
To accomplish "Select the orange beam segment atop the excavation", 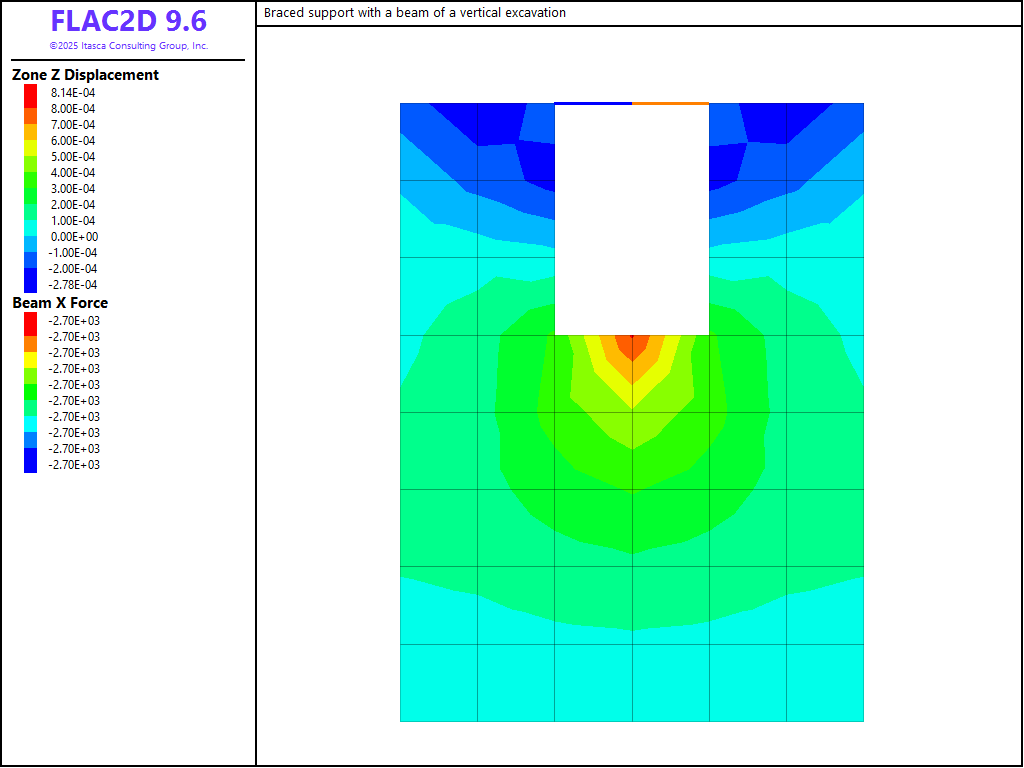I will pyautogui.click(x=670, y=103).
